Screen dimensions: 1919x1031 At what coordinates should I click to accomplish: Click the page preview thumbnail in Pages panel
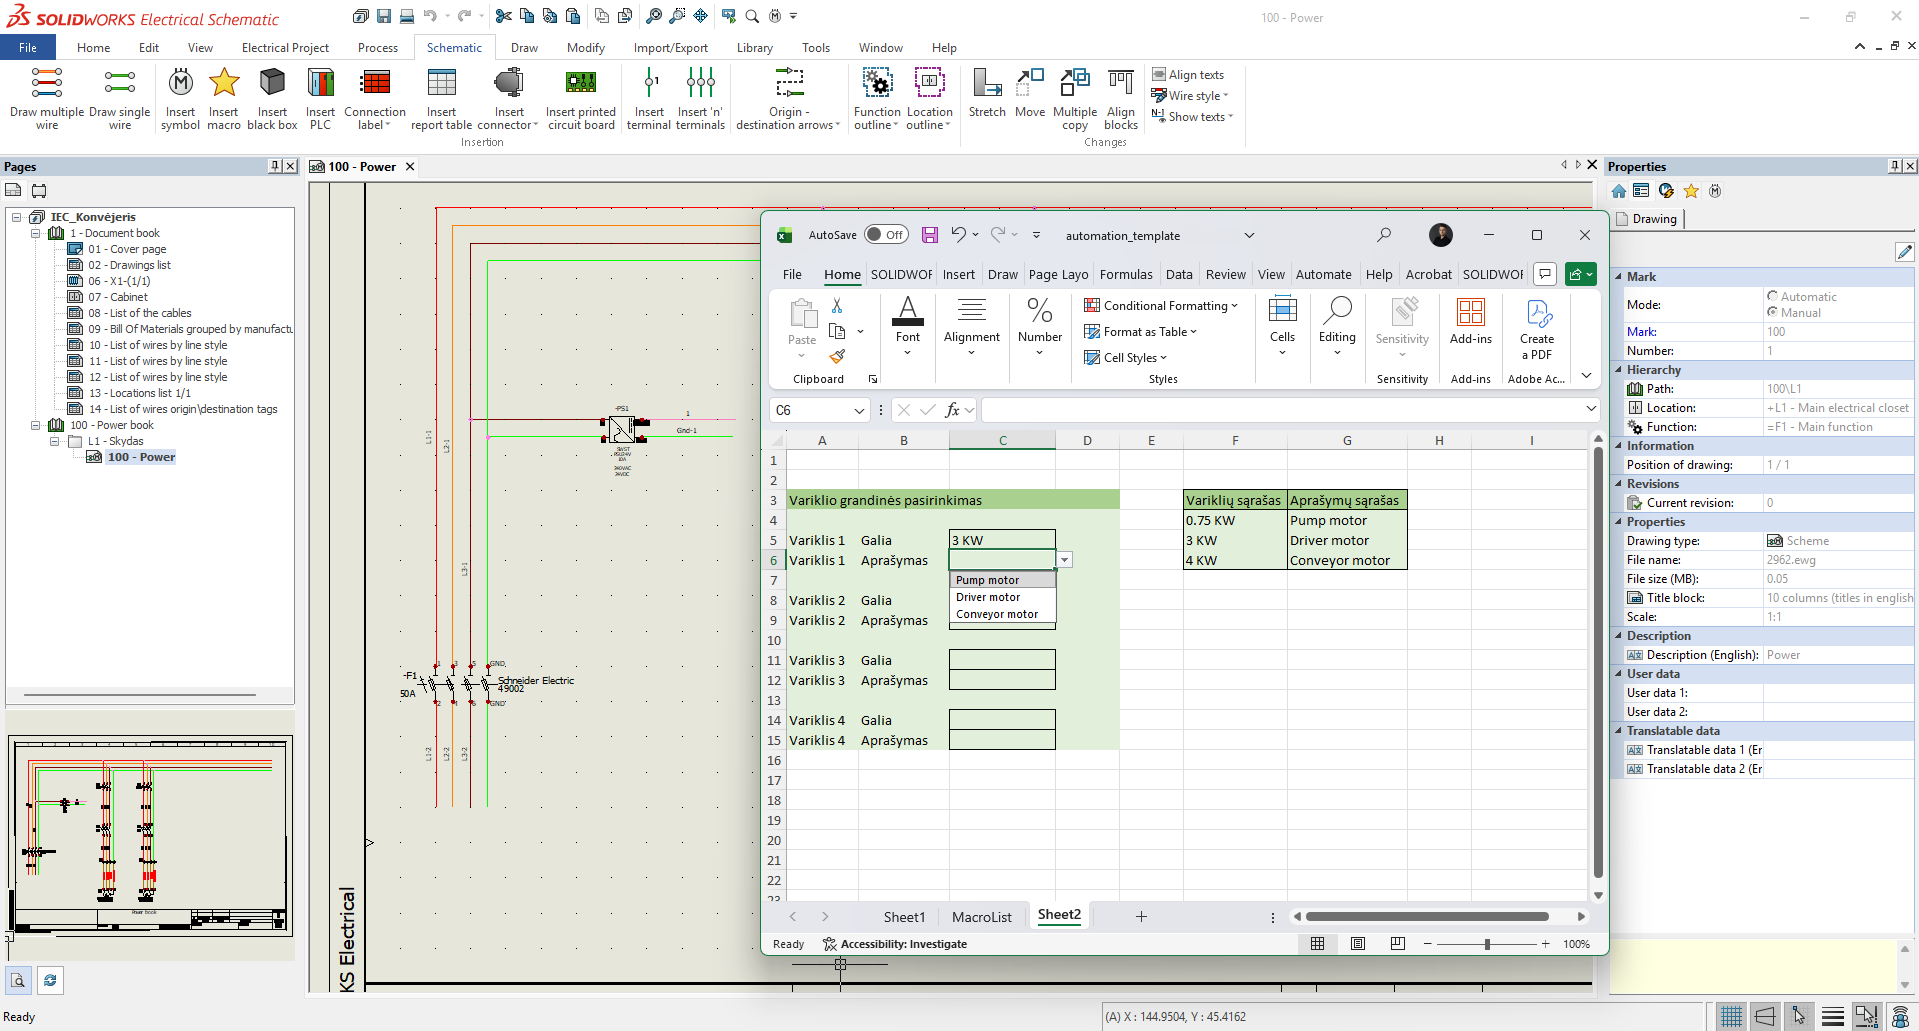coord(150,836)
